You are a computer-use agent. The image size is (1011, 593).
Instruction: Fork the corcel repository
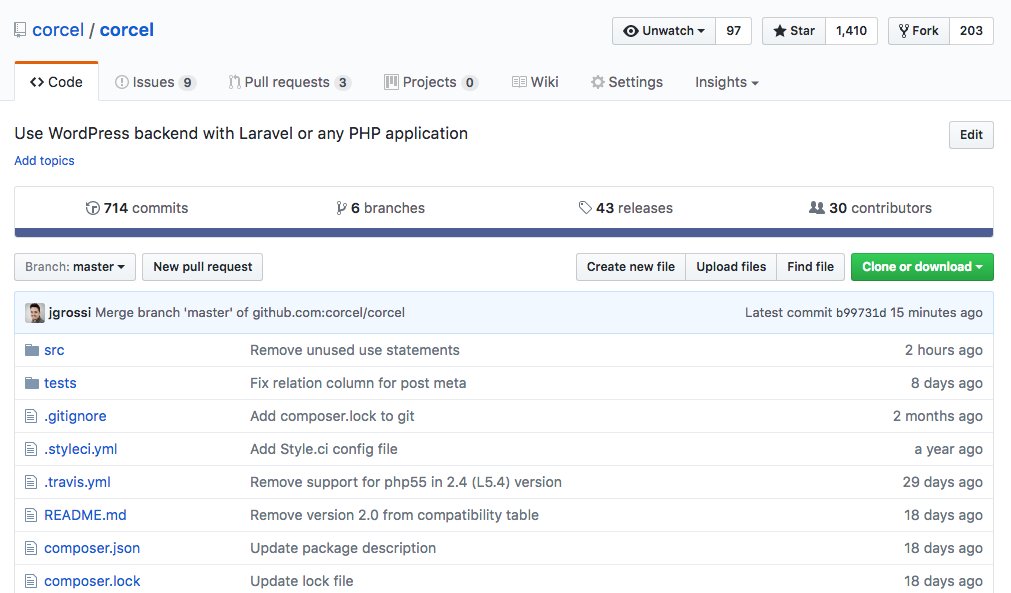[x=919, y=31]
